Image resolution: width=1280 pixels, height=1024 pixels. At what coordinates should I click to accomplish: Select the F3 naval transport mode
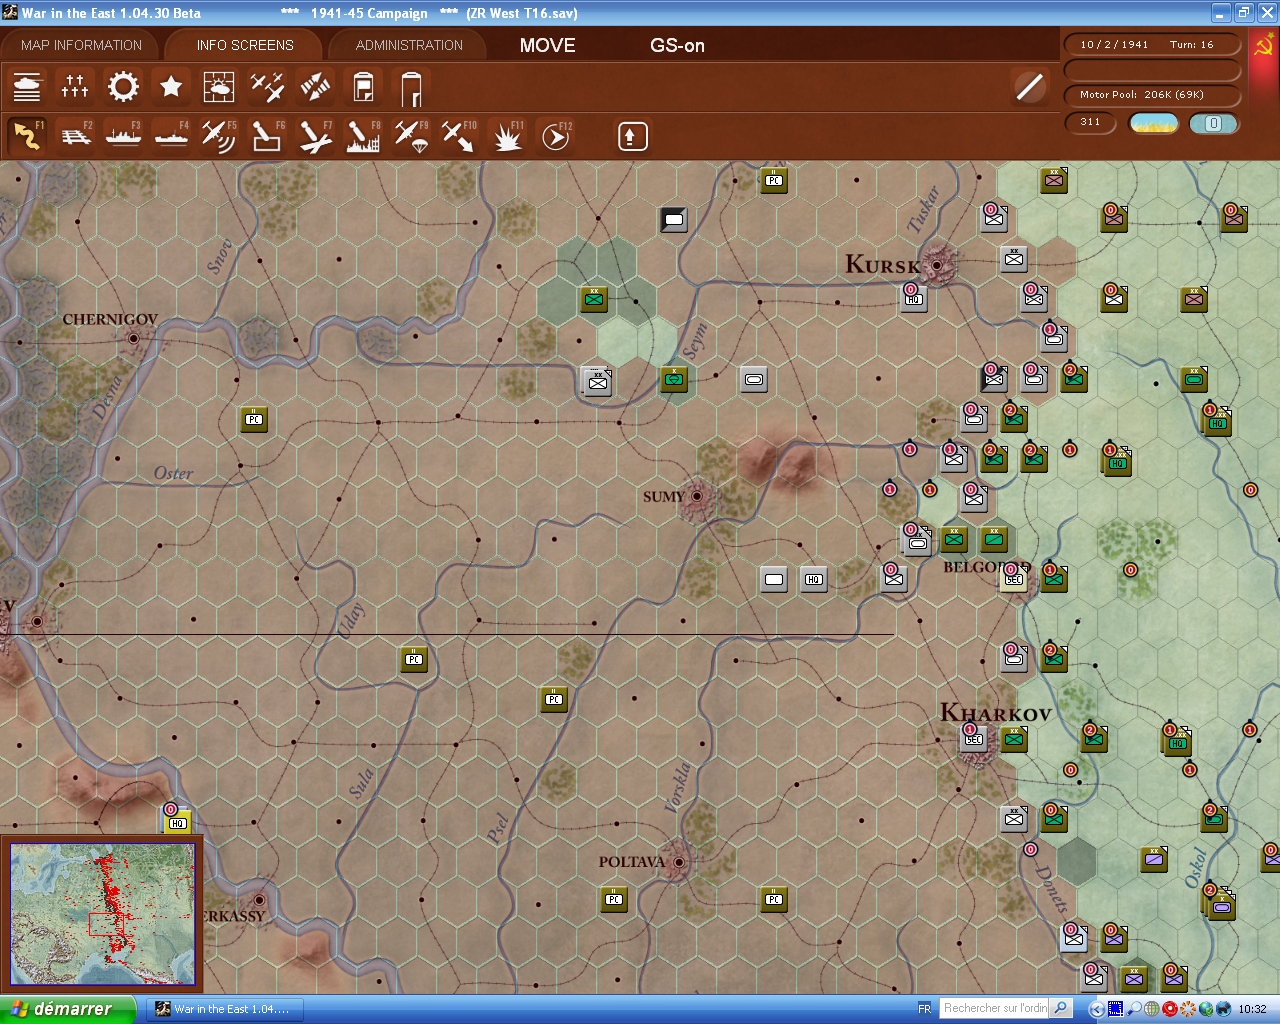click(x=123, y=136)
